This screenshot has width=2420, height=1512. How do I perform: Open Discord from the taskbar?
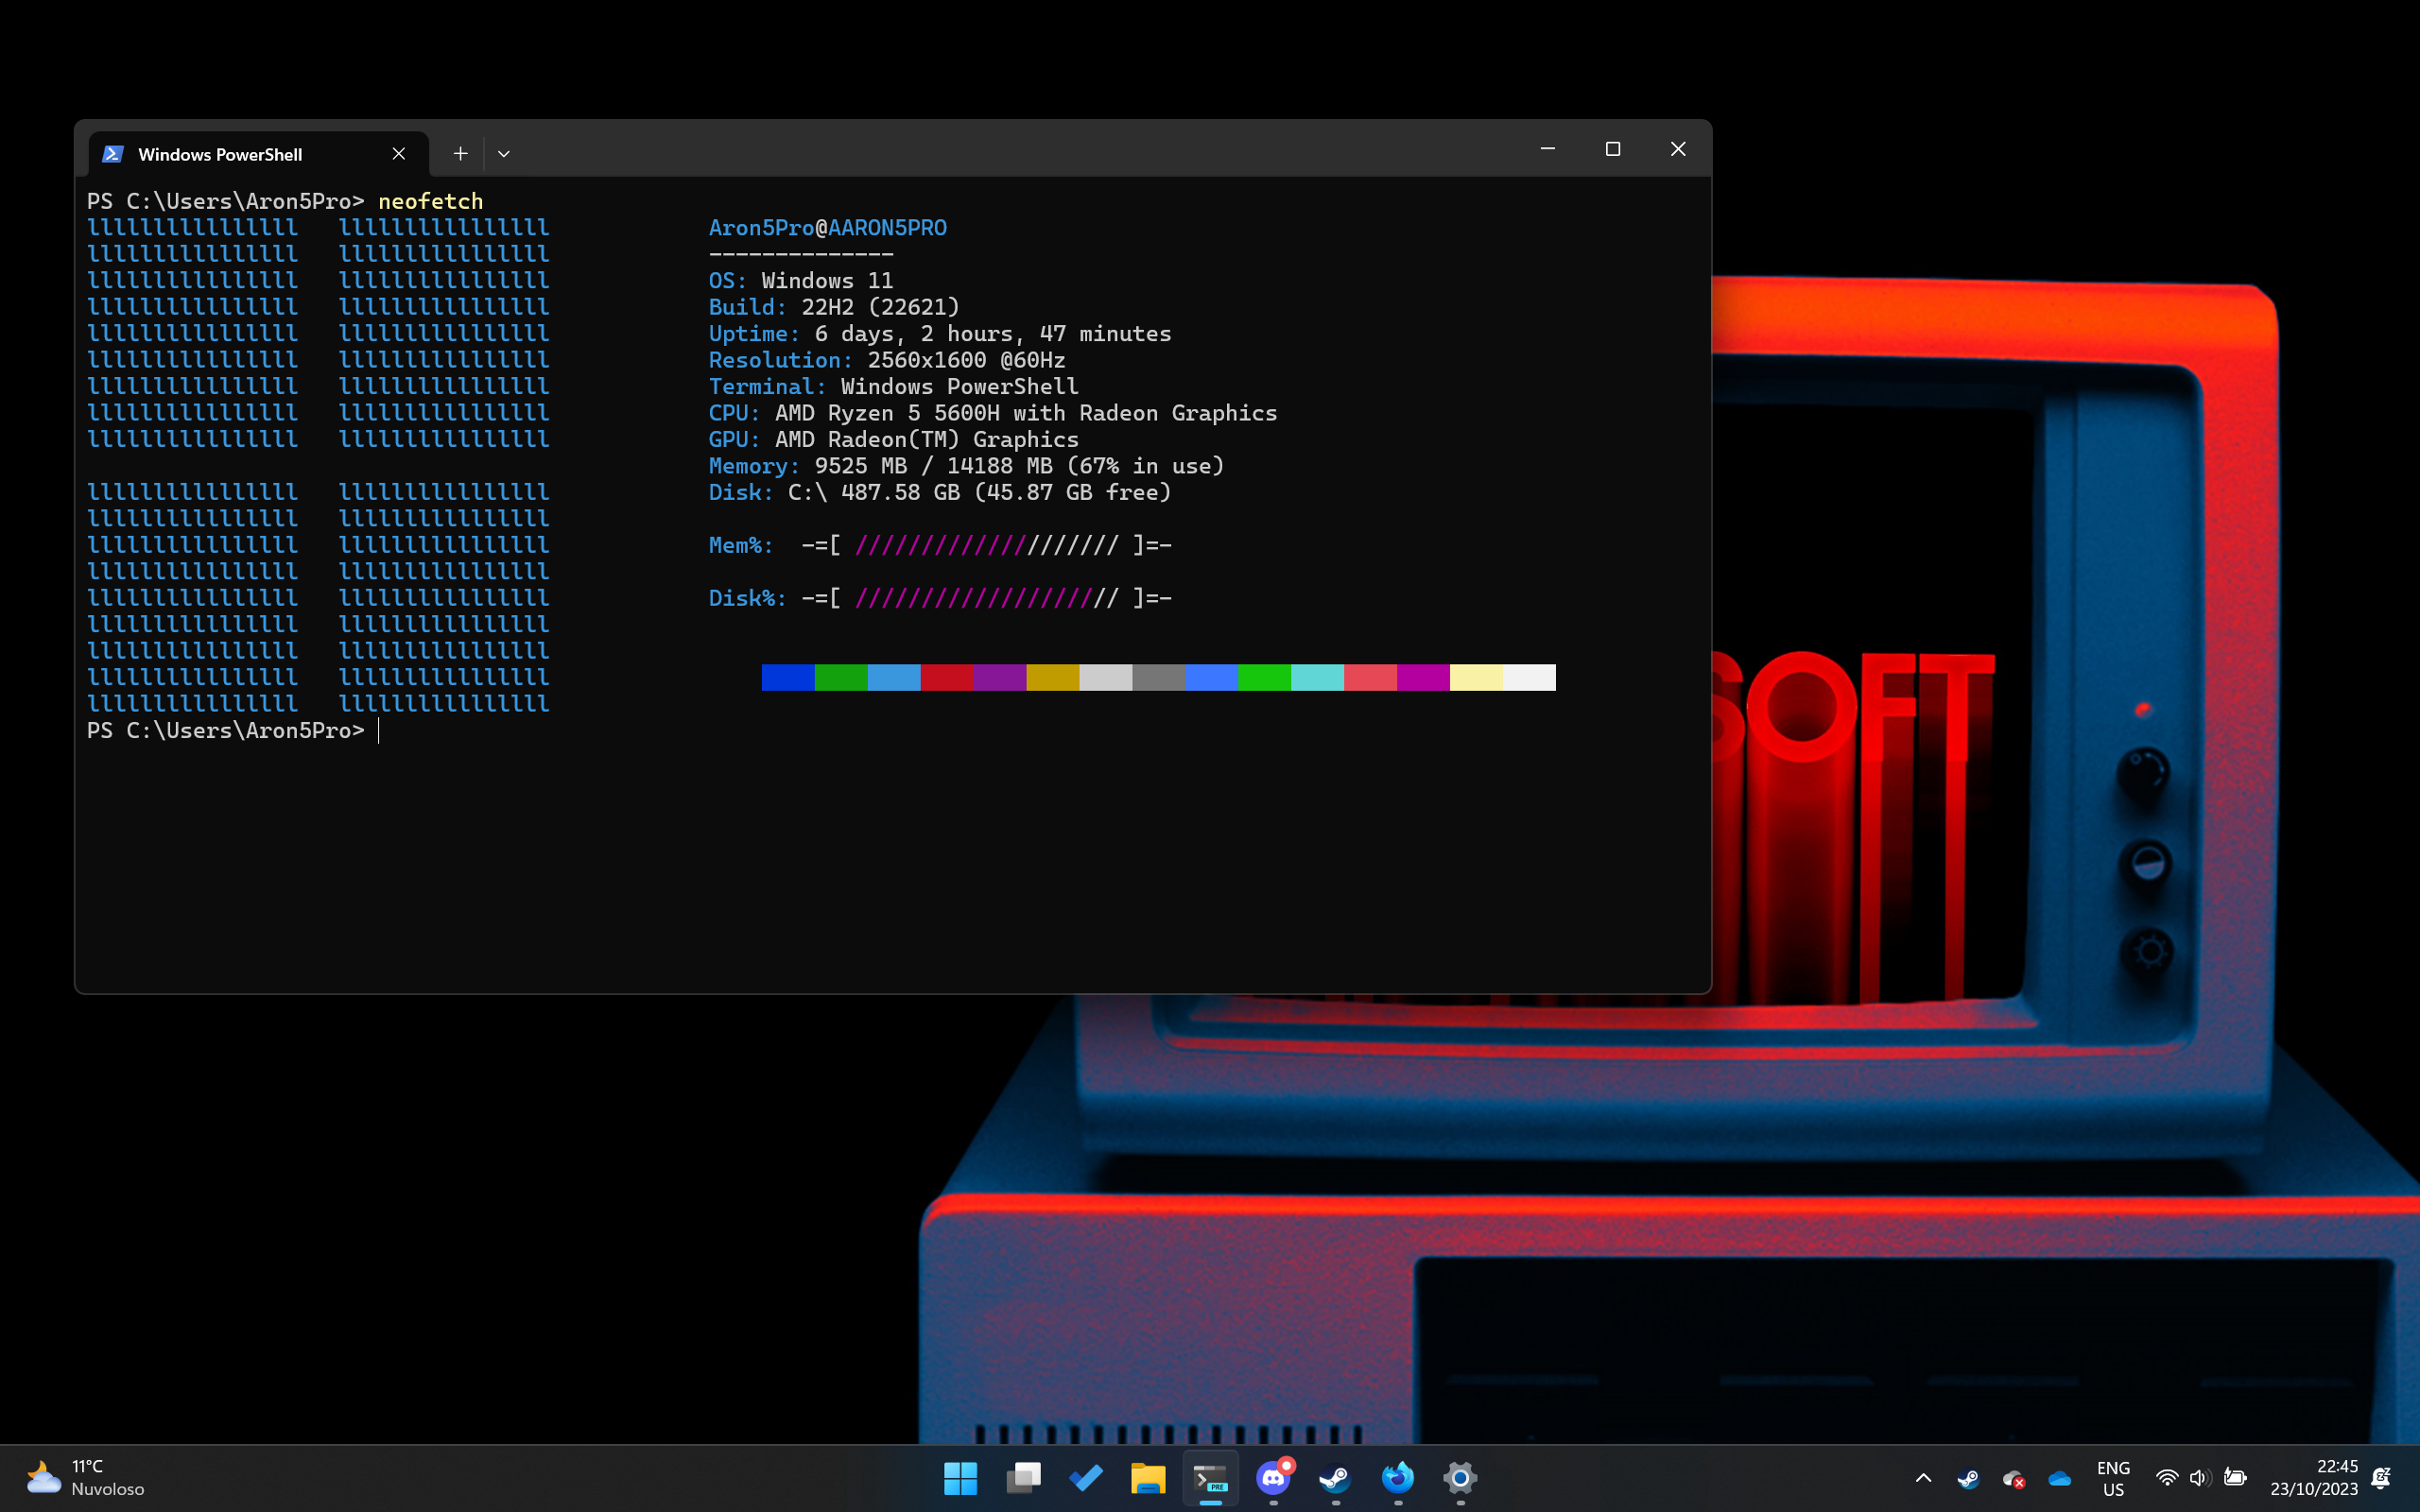1273,1478
